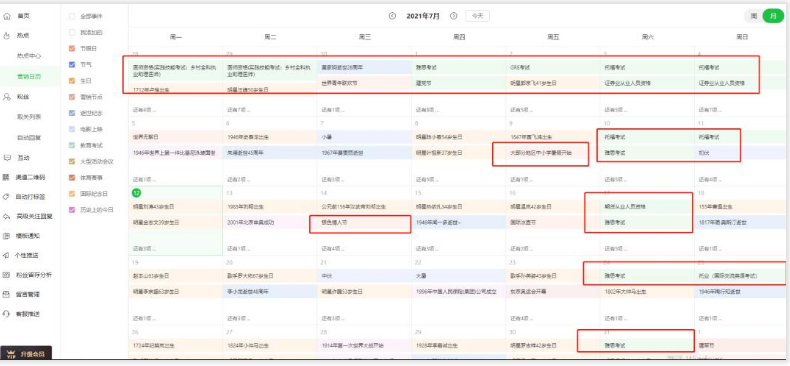Select 营销日历 marketing calendar sidebar item
The height and width of the screenshot is (366, 790).
(x=29, y=77)
